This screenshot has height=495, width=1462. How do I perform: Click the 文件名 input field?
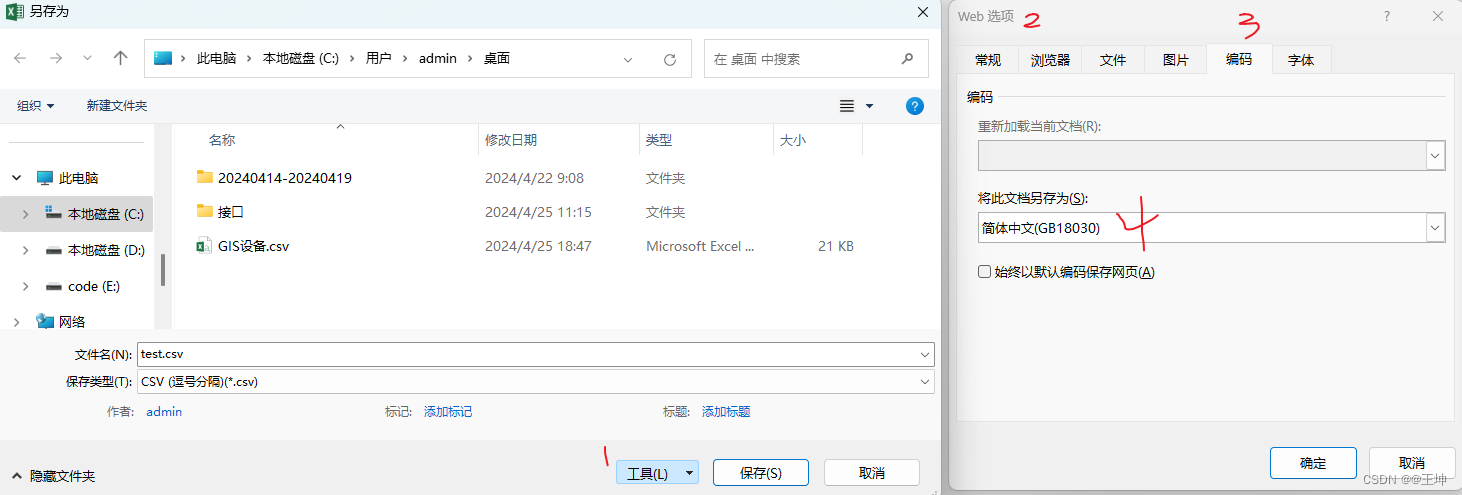pos(527,354)
